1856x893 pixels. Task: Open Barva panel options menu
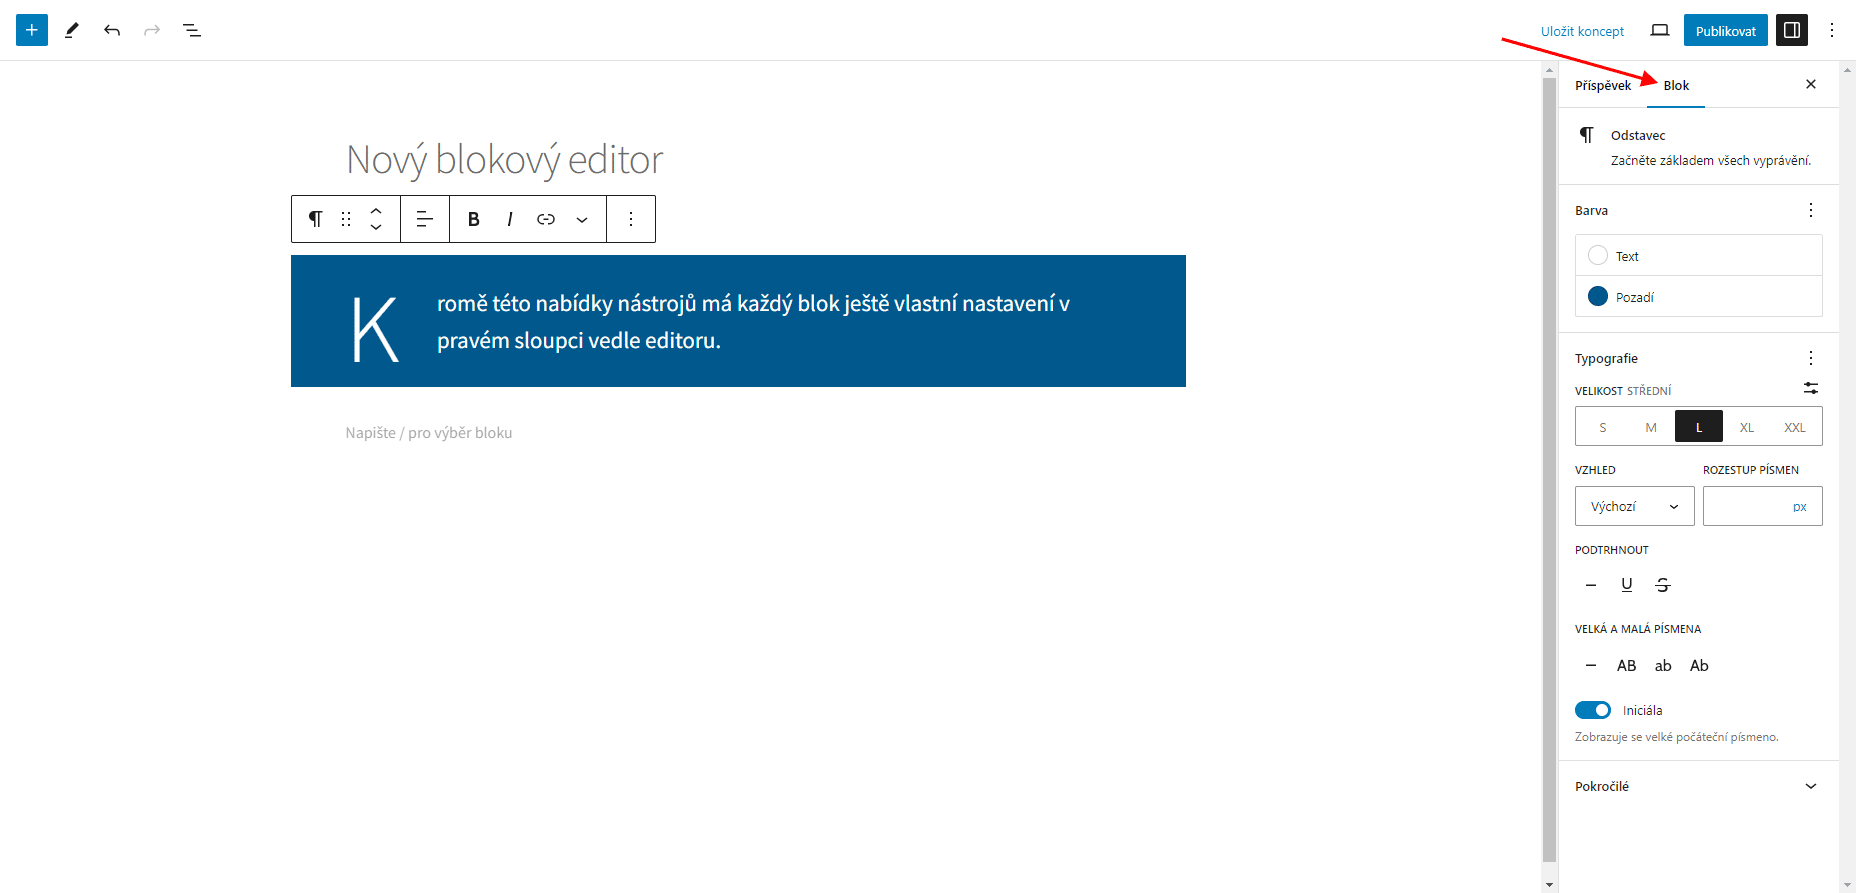(1811, 210)
